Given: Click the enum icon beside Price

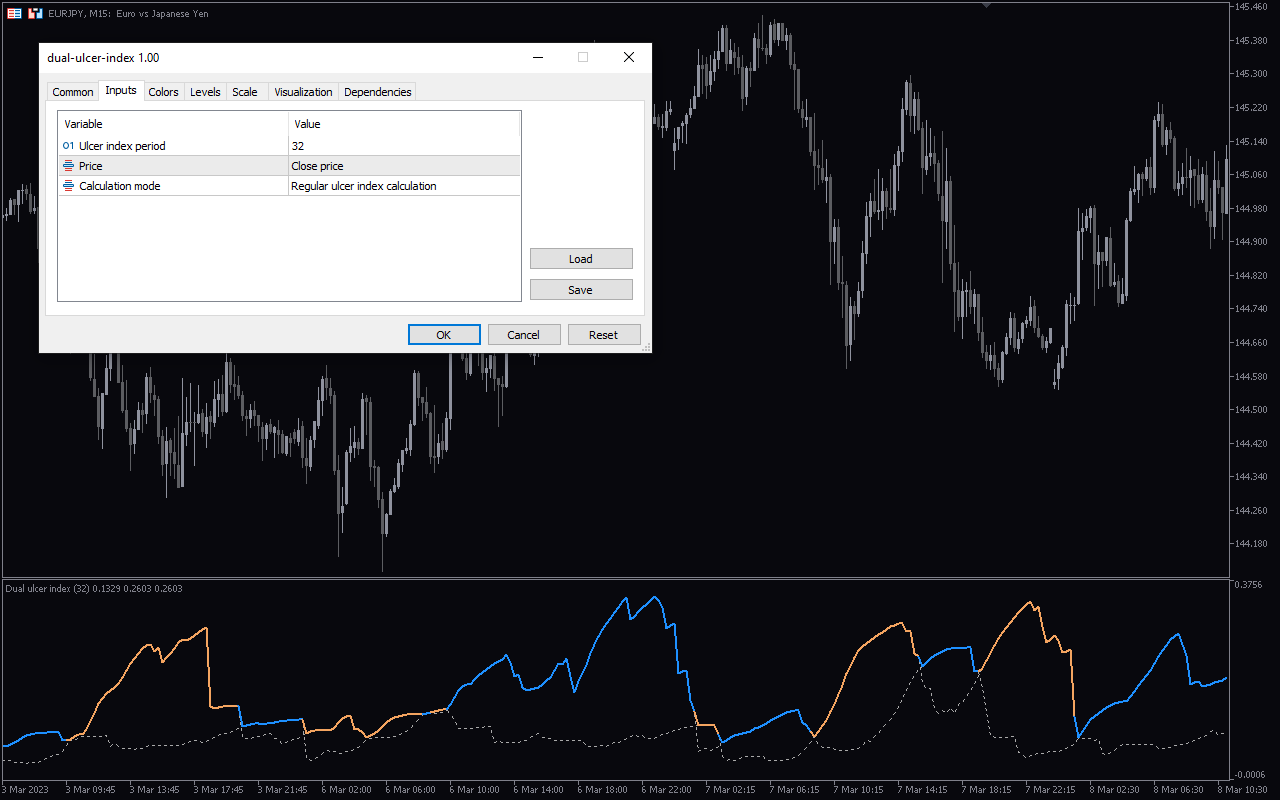Looking at the screenshot, I should (x=68, y=166).
